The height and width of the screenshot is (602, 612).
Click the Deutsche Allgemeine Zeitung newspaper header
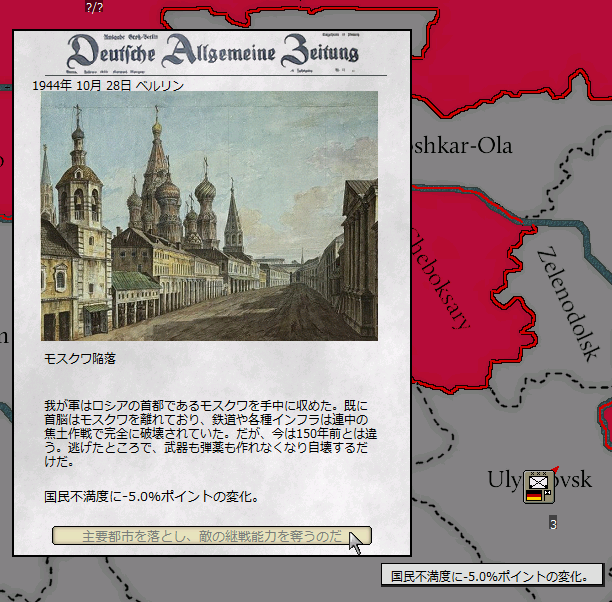coord(213,53)
